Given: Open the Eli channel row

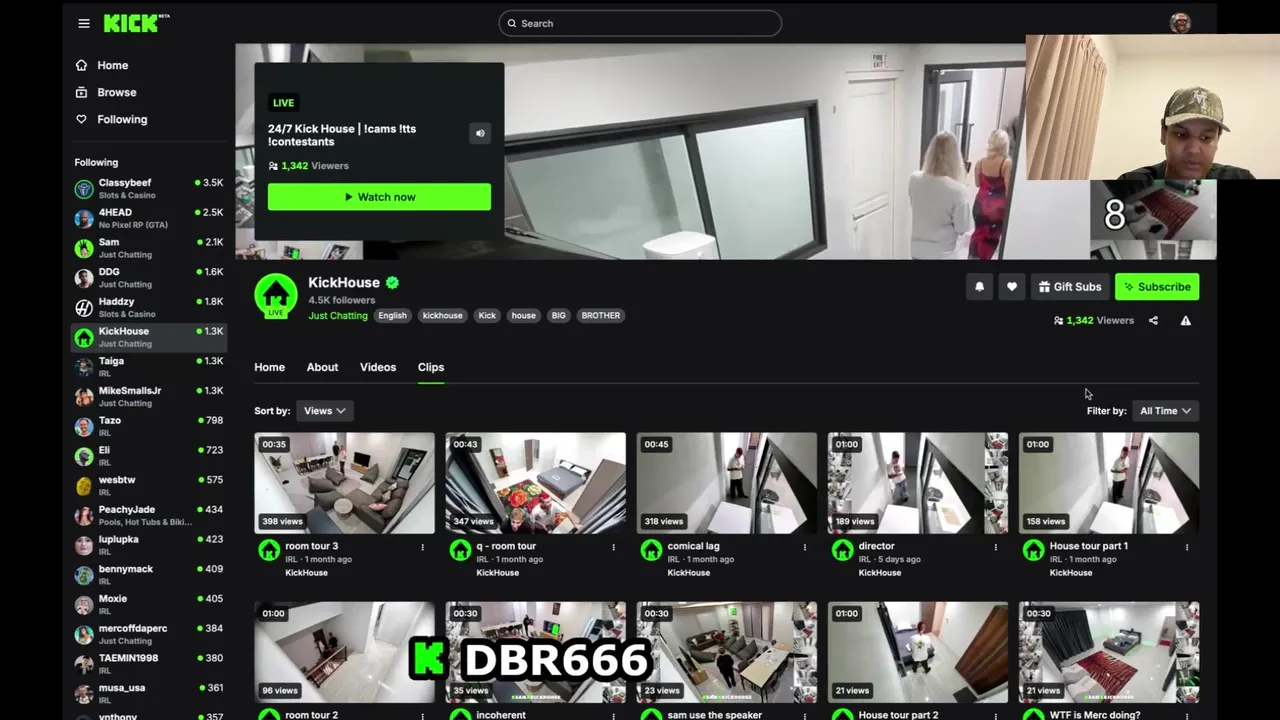Looking at the screenshot, I should 149,456.
